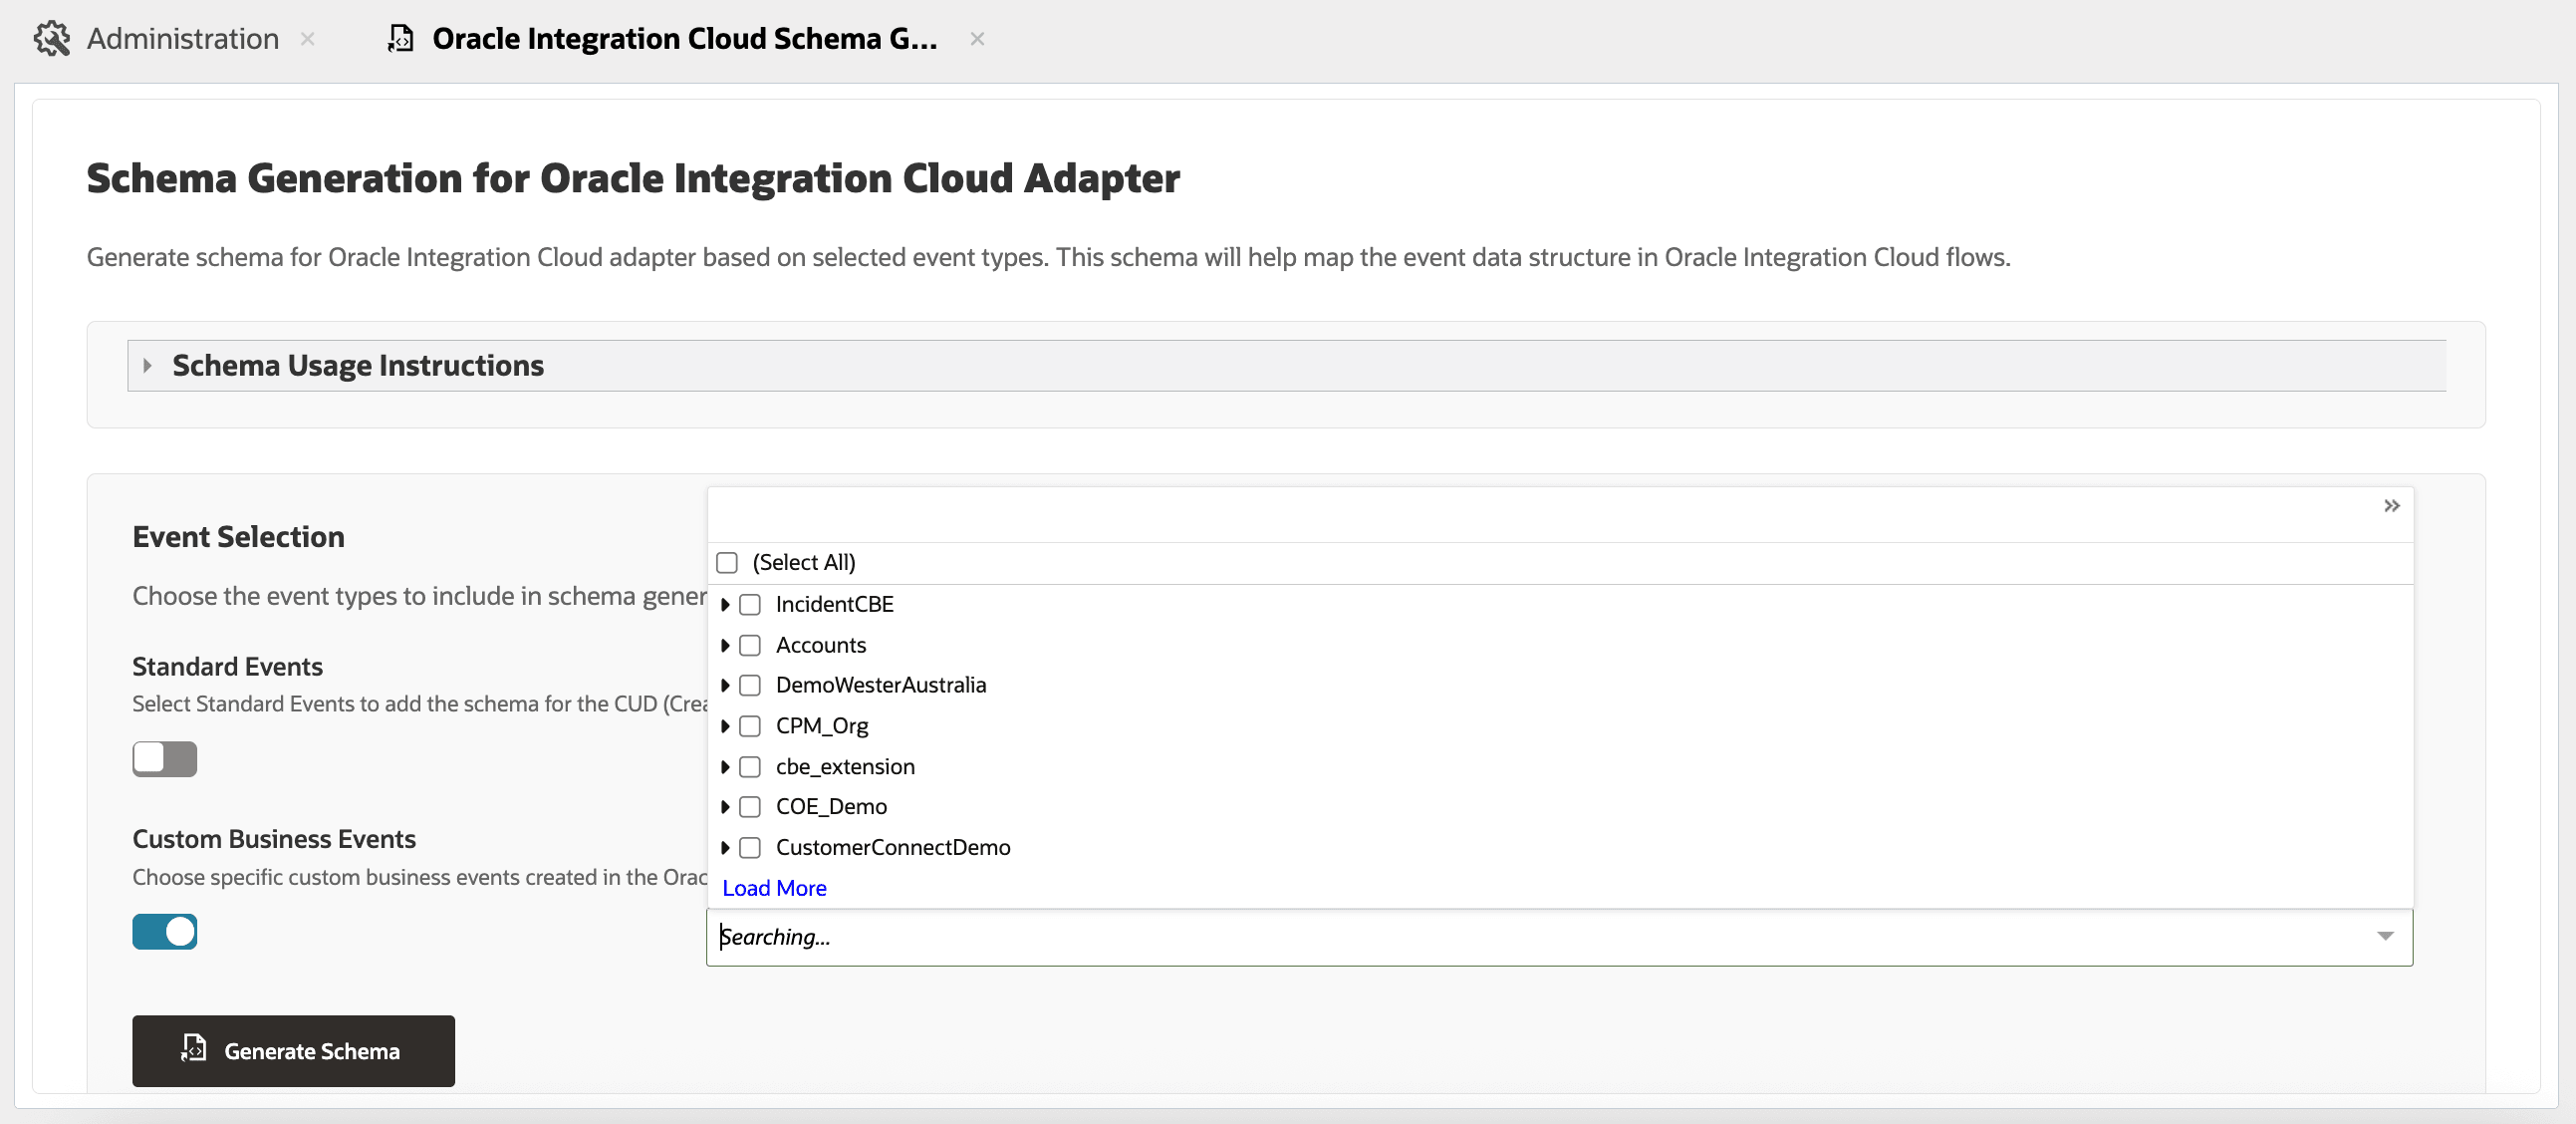Check the IncidentCBE checkbox

[x=750, y=605]
